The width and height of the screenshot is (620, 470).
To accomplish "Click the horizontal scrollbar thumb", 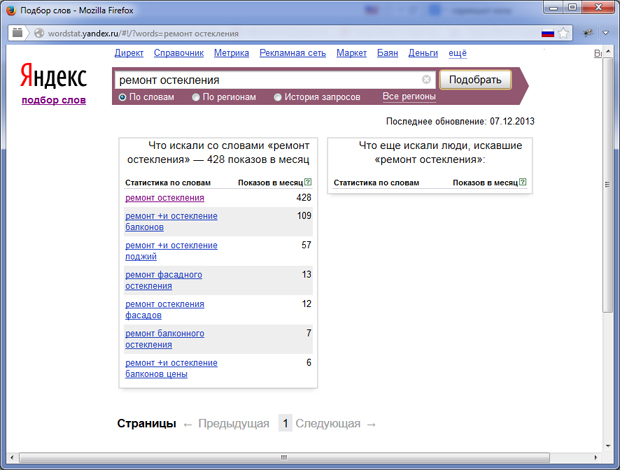I will coord(284,457).
